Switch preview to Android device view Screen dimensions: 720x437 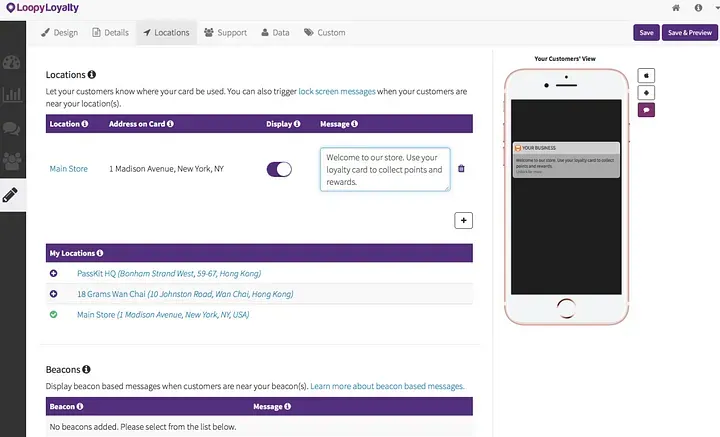pyautogui.click(x=646, y=93)
